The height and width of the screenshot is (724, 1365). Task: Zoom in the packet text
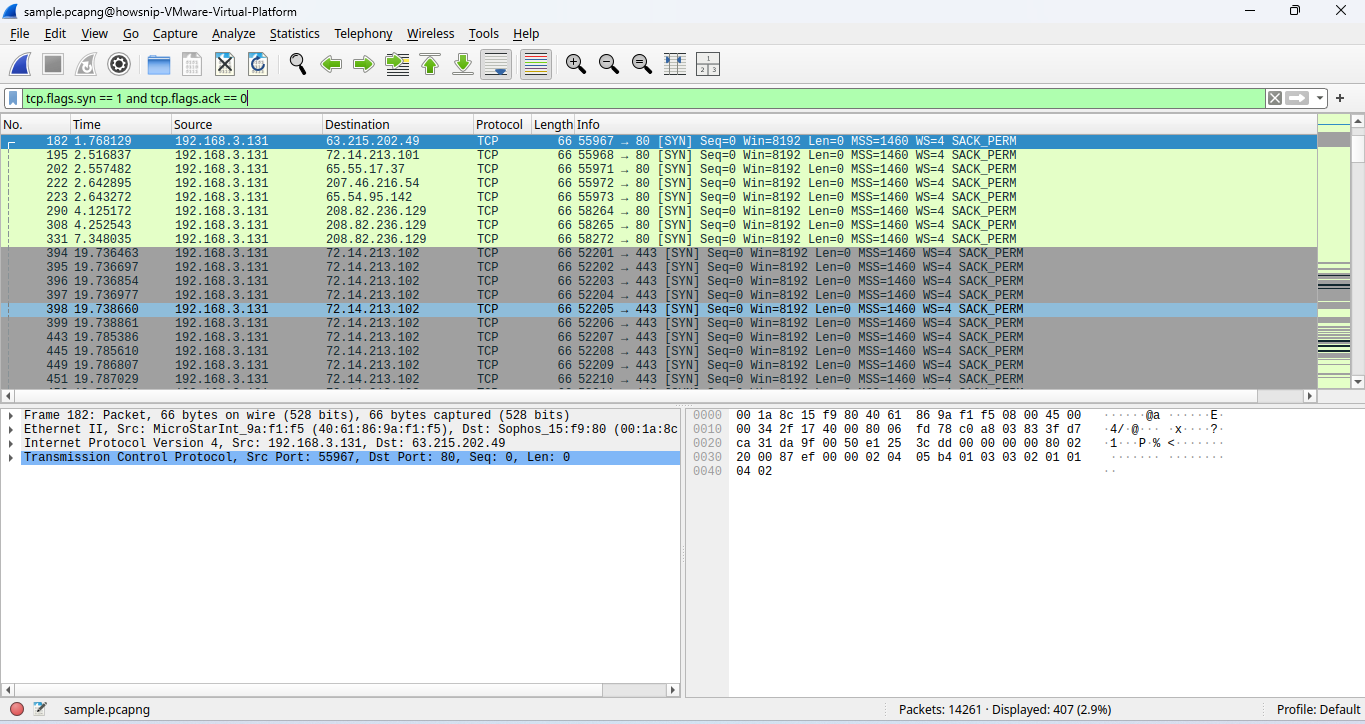click(576, 64)
